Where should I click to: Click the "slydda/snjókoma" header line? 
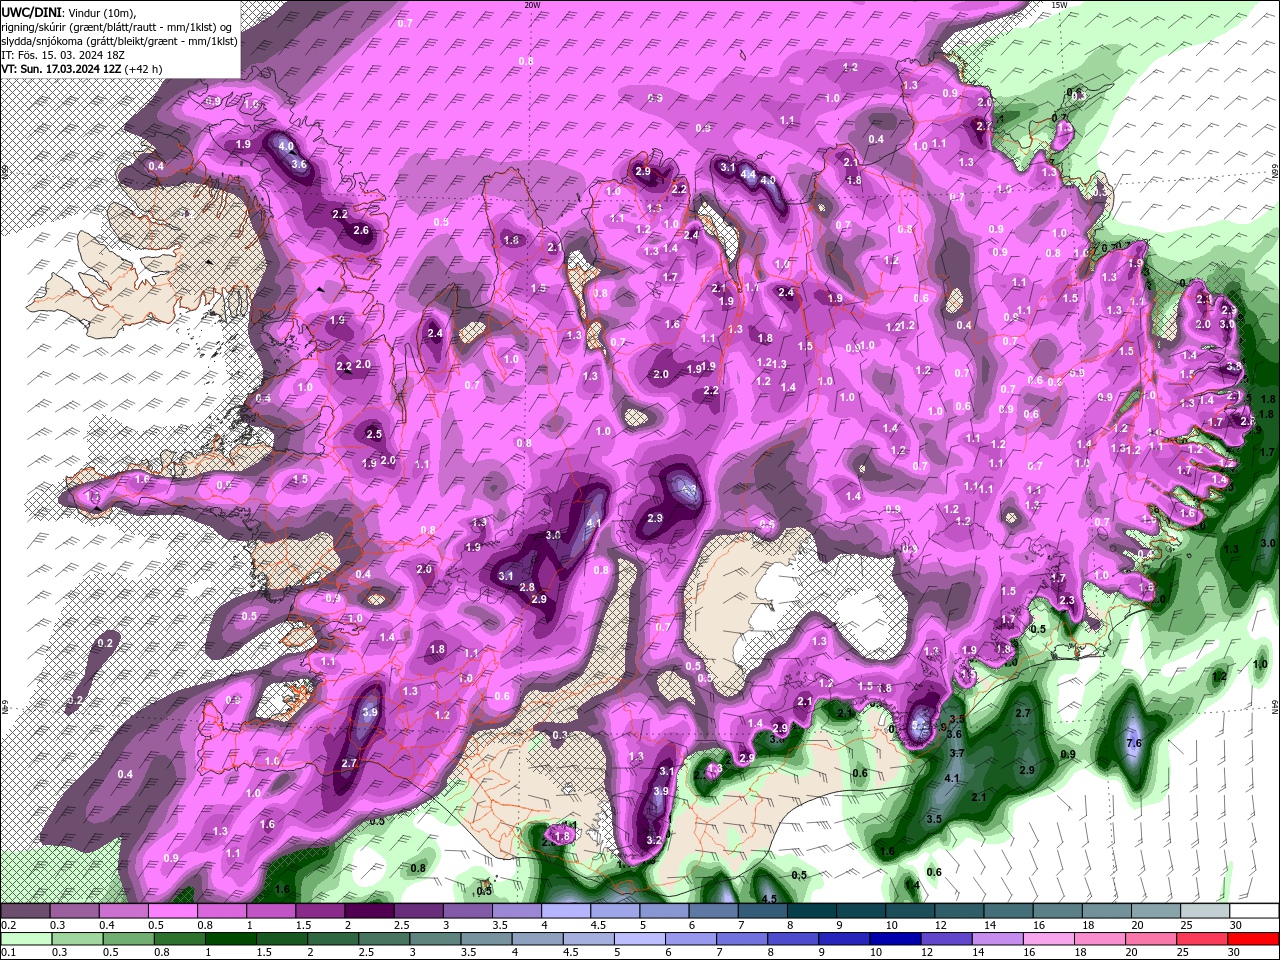119,41
